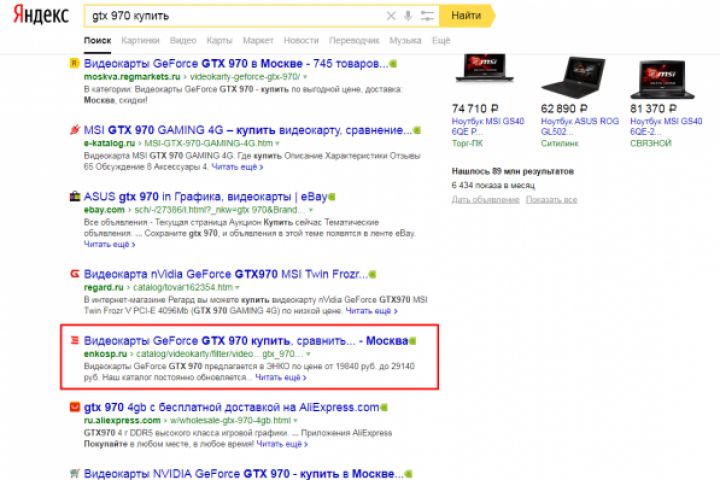Open the Переводчик tab
Viewport: 720px width, 480px height.
354,40
